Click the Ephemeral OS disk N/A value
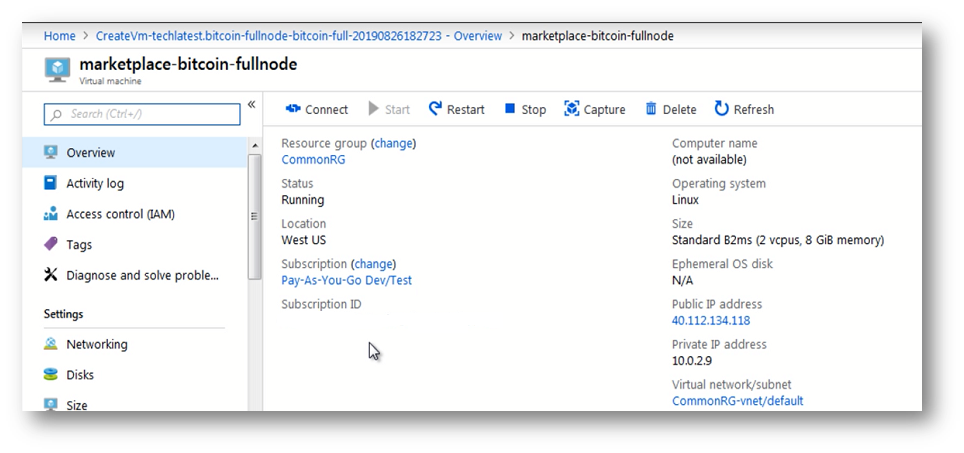 tap(682, 280)
